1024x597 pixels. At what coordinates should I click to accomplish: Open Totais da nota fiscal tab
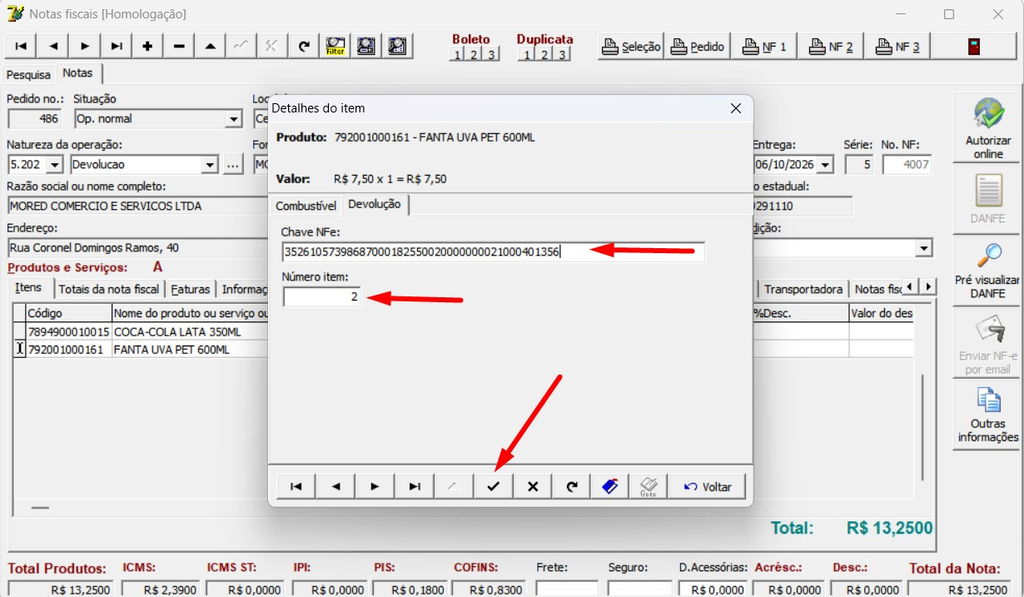[x=109, y=289]
